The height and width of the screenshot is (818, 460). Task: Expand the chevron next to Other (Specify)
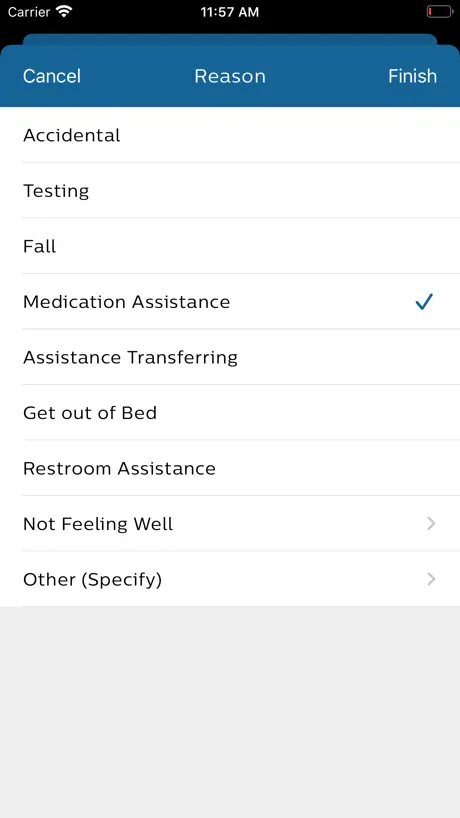[431, 579]
